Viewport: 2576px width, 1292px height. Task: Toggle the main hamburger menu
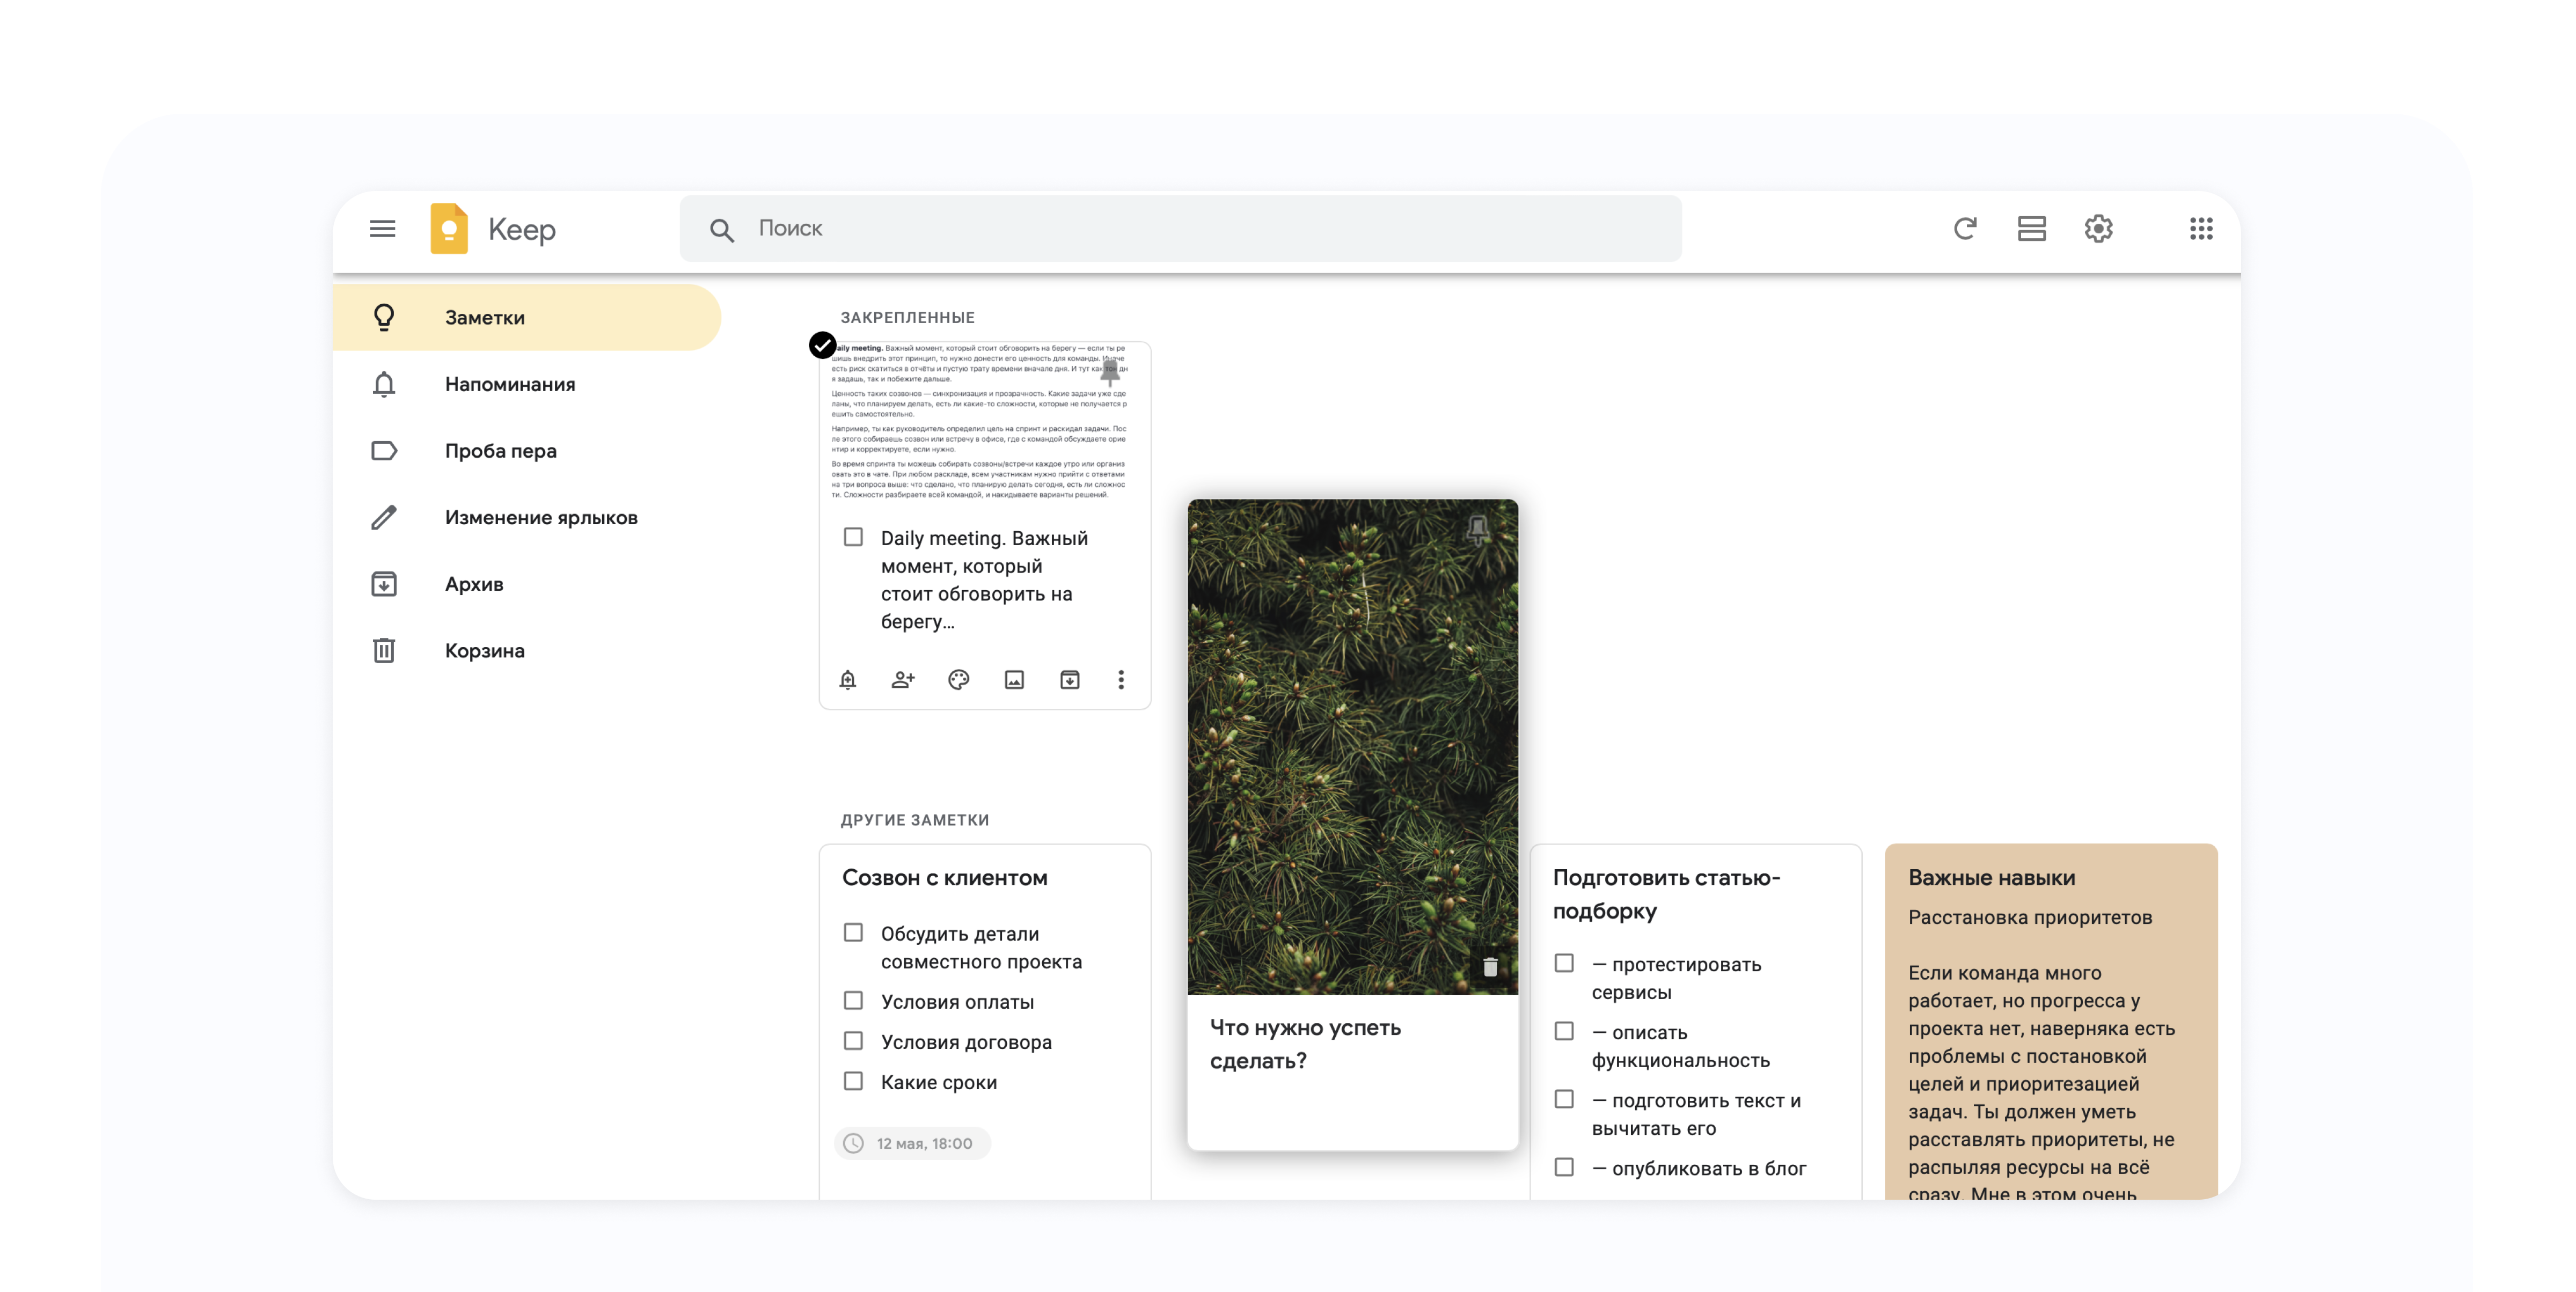coord(382,229)
